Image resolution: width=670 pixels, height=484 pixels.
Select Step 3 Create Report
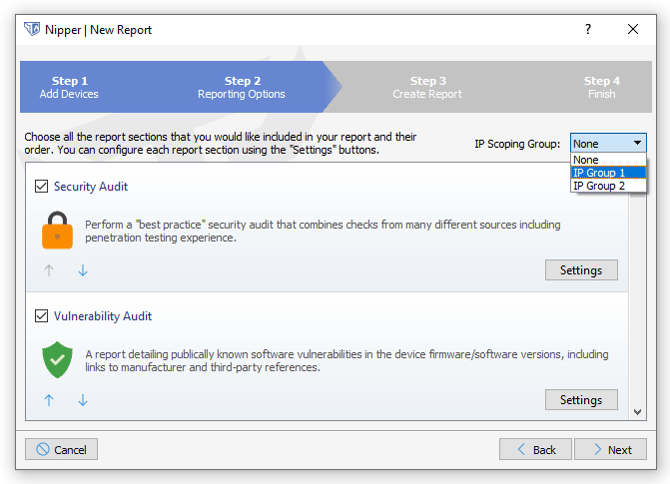pos(427,87)
